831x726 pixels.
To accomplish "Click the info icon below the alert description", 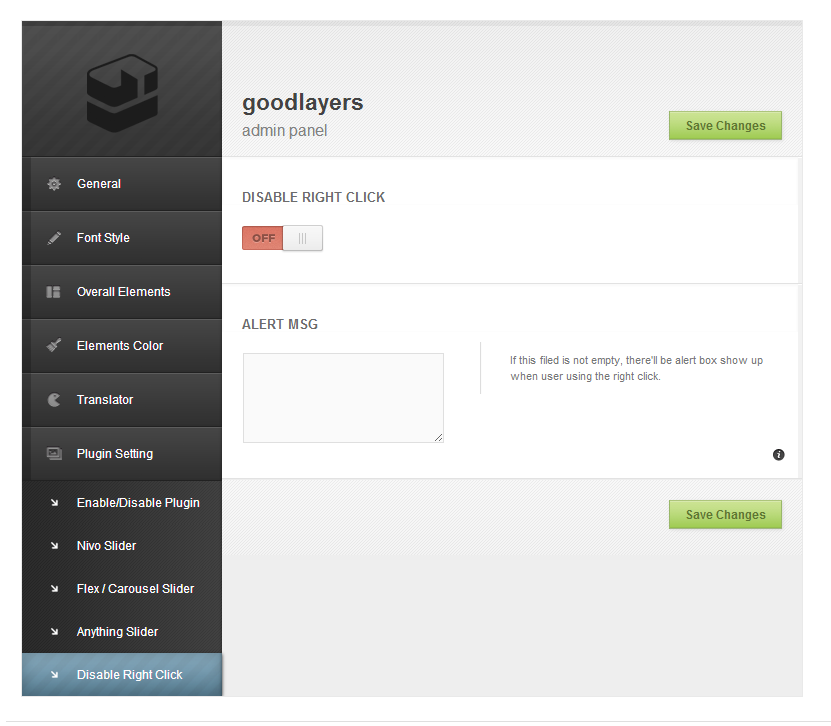I will 778,455.
